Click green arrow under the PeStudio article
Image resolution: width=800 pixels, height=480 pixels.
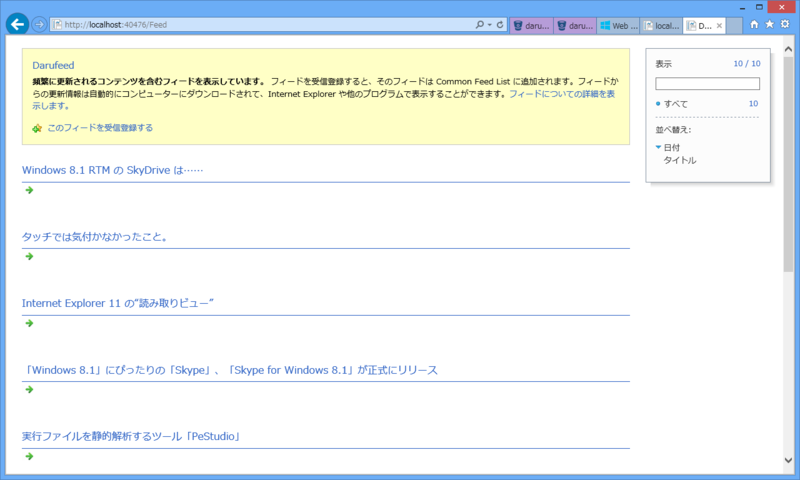pos(29,456)
